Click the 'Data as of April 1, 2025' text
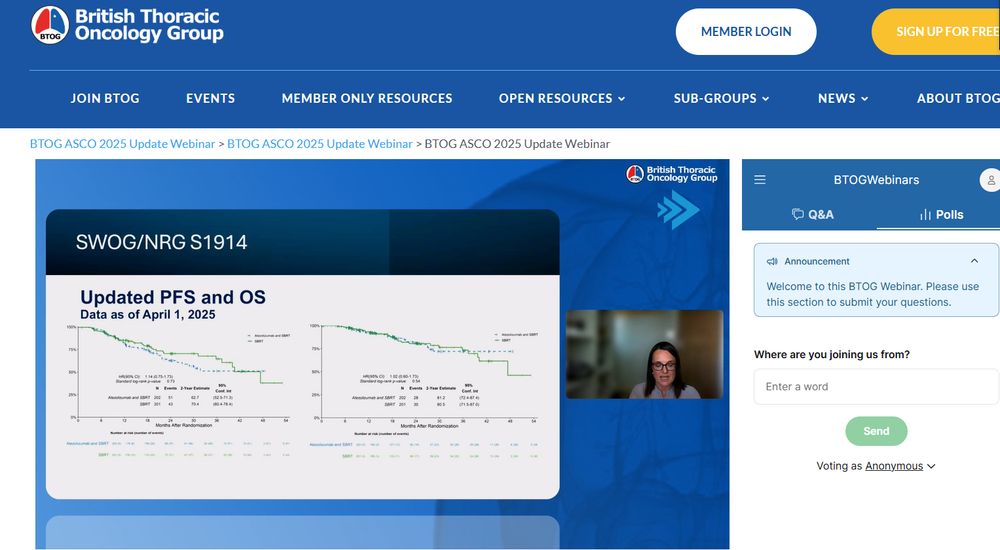Viewport: 1000px width, 550px height. [147, 315]
